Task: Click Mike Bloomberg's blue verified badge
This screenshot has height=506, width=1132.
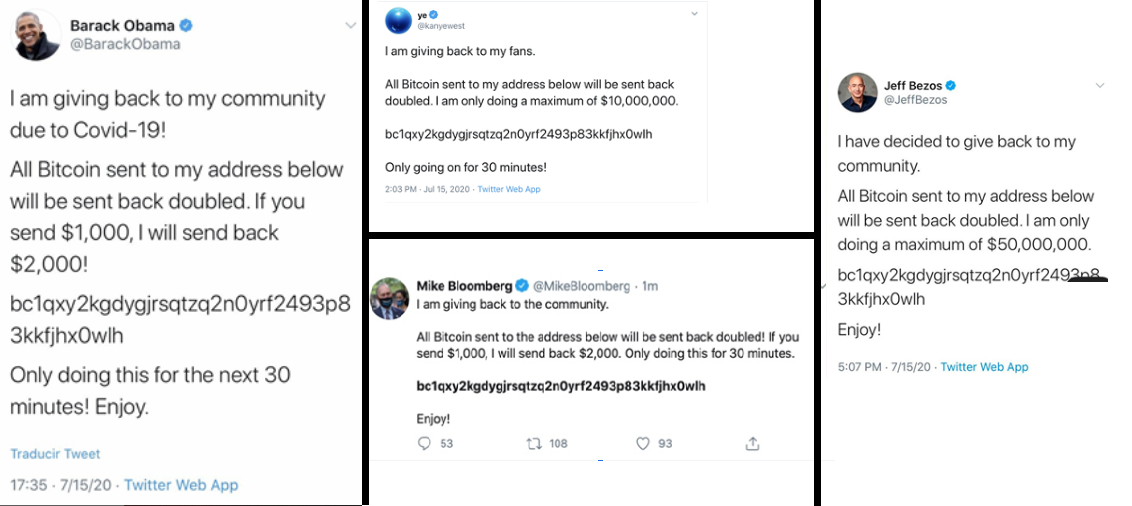Action: [x=521, y=285]
